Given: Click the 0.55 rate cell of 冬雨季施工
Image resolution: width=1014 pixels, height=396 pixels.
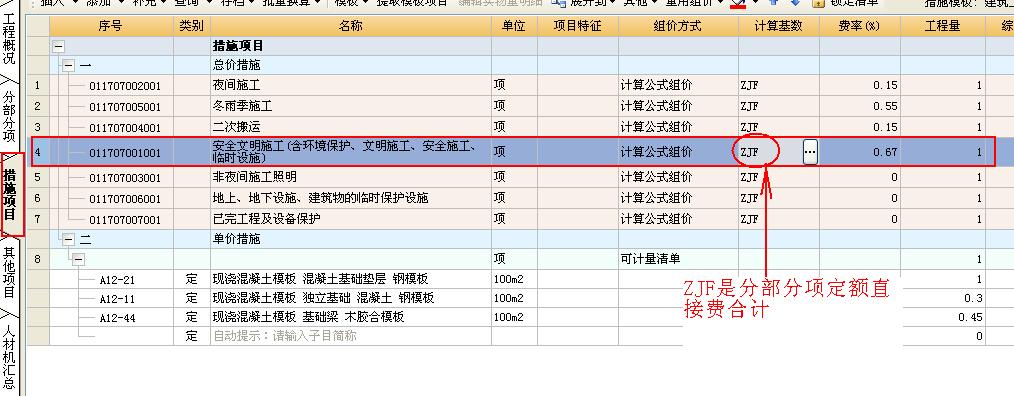Looking at the screenshot, I should (x=859, y=106).
